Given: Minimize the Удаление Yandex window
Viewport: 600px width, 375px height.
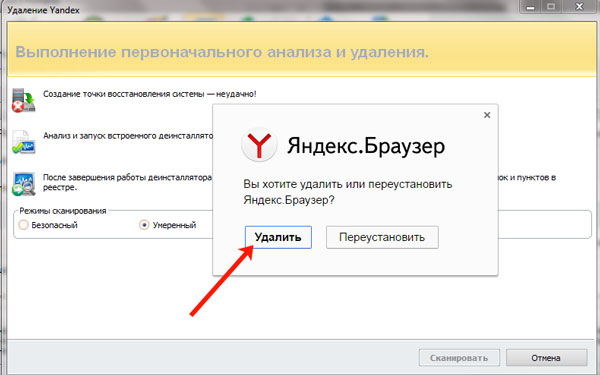Looking at the screenshot, I should tap(530, 7).
